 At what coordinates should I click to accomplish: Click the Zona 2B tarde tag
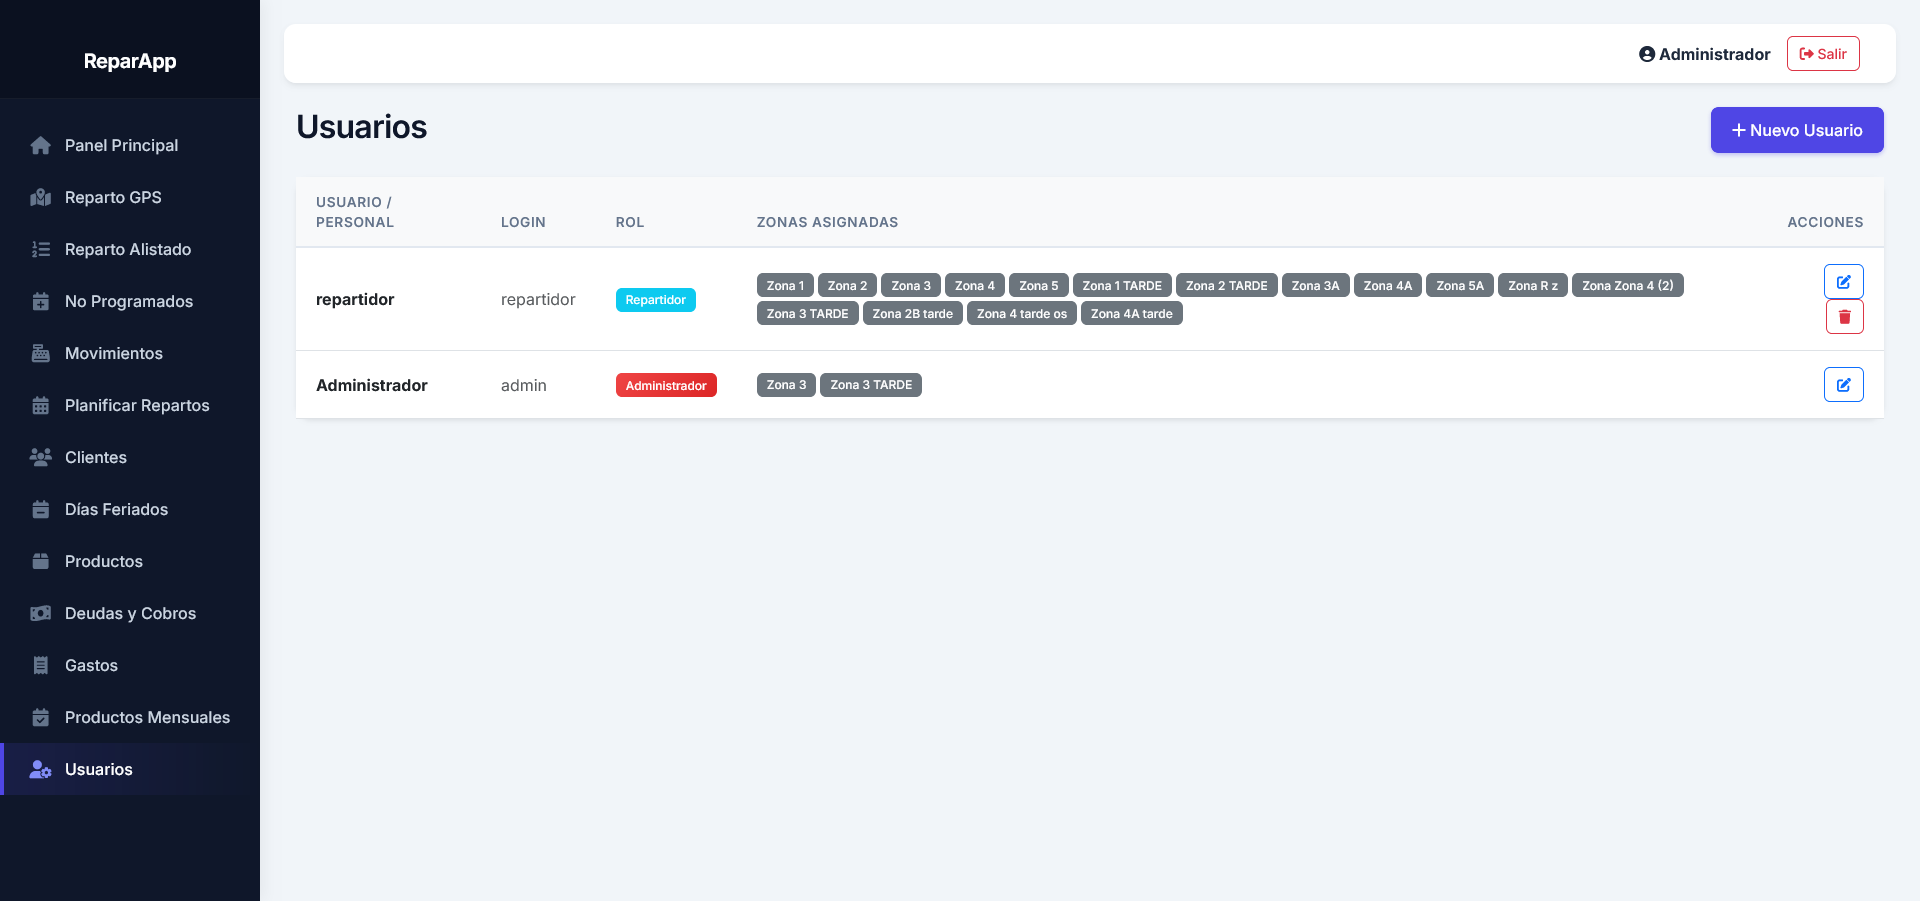(x=912, y=314)
